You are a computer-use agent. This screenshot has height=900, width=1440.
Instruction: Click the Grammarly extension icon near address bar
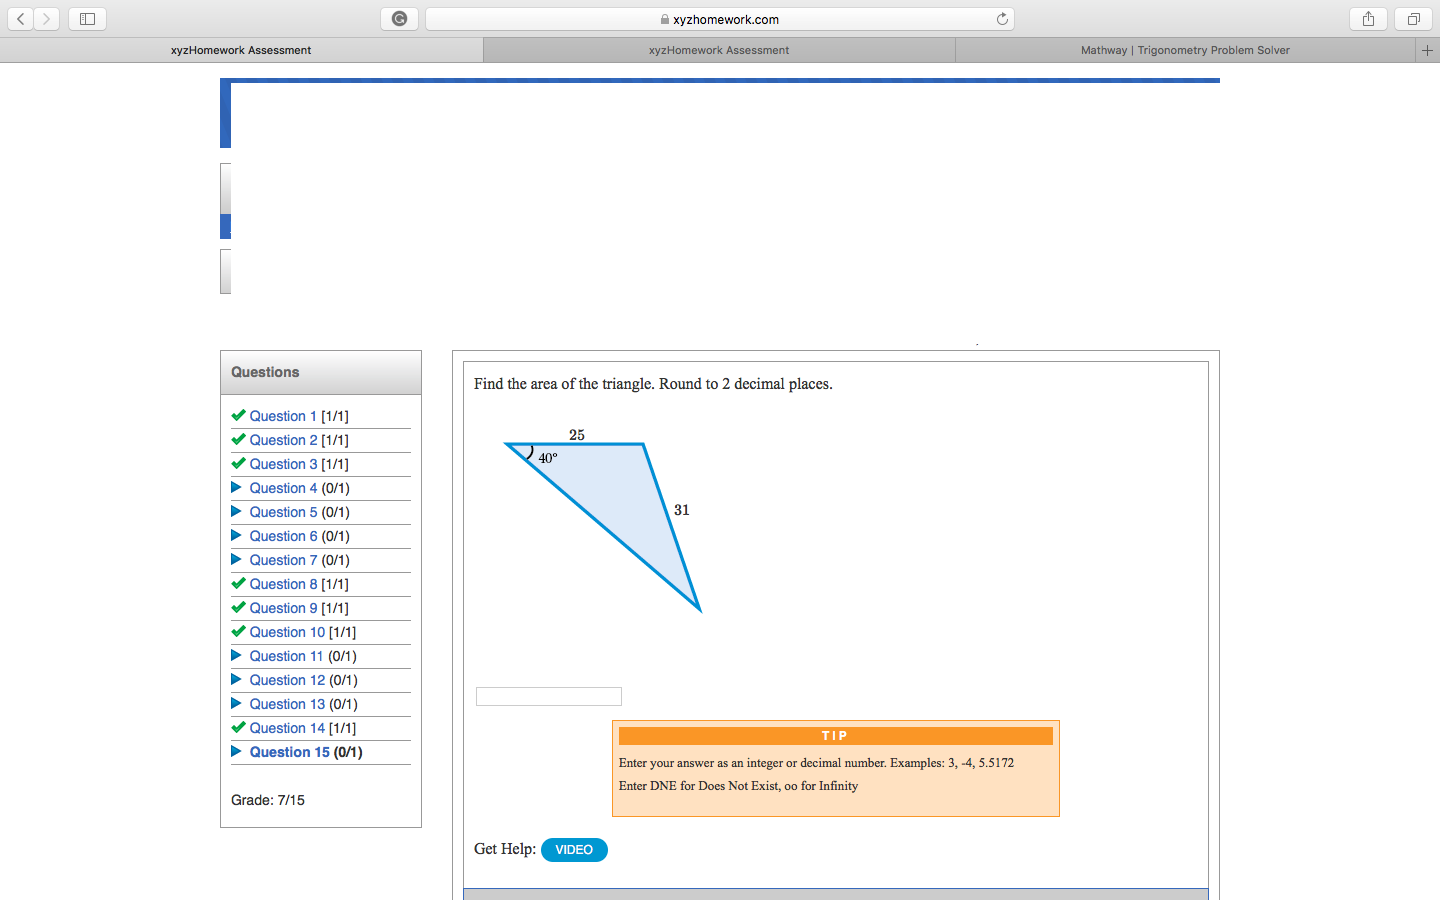(x=399, y=18)
